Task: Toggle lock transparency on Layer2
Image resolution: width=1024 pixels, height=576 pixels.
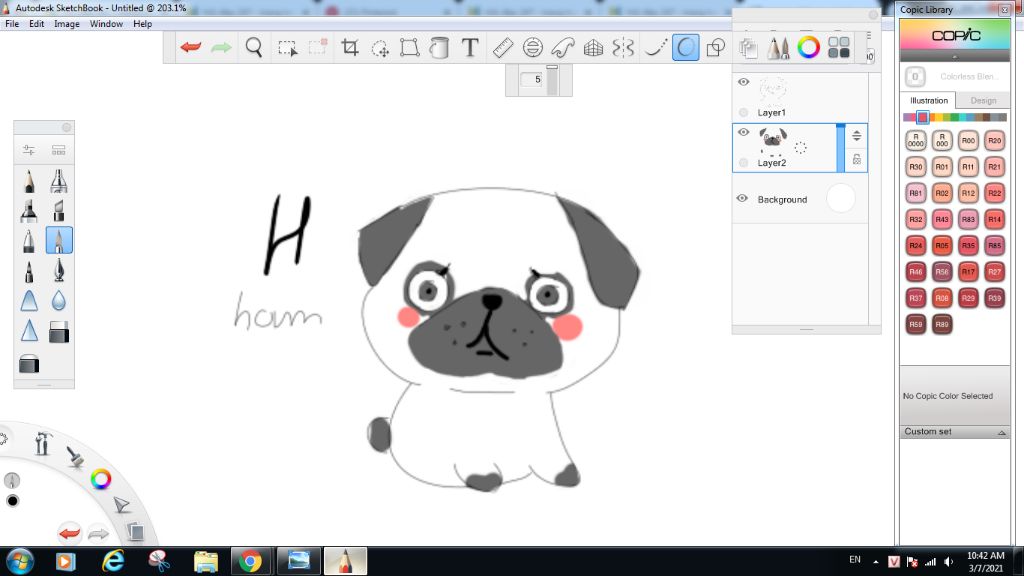Action: (856, 159)
